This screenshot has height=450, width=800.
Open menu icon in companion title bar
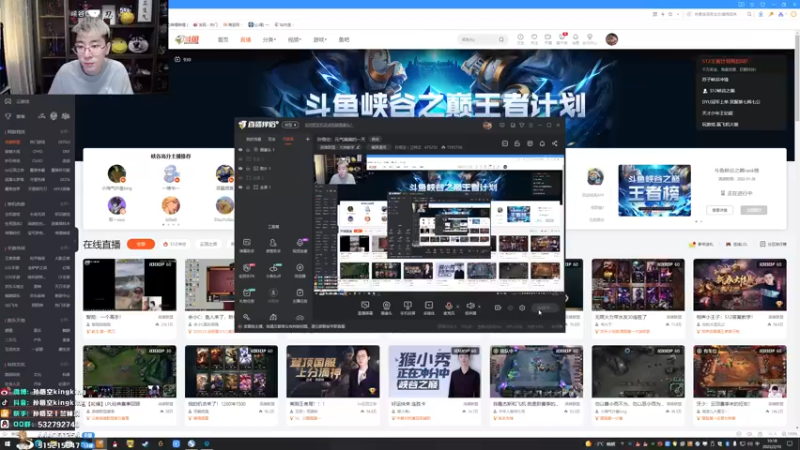(531, 125)
